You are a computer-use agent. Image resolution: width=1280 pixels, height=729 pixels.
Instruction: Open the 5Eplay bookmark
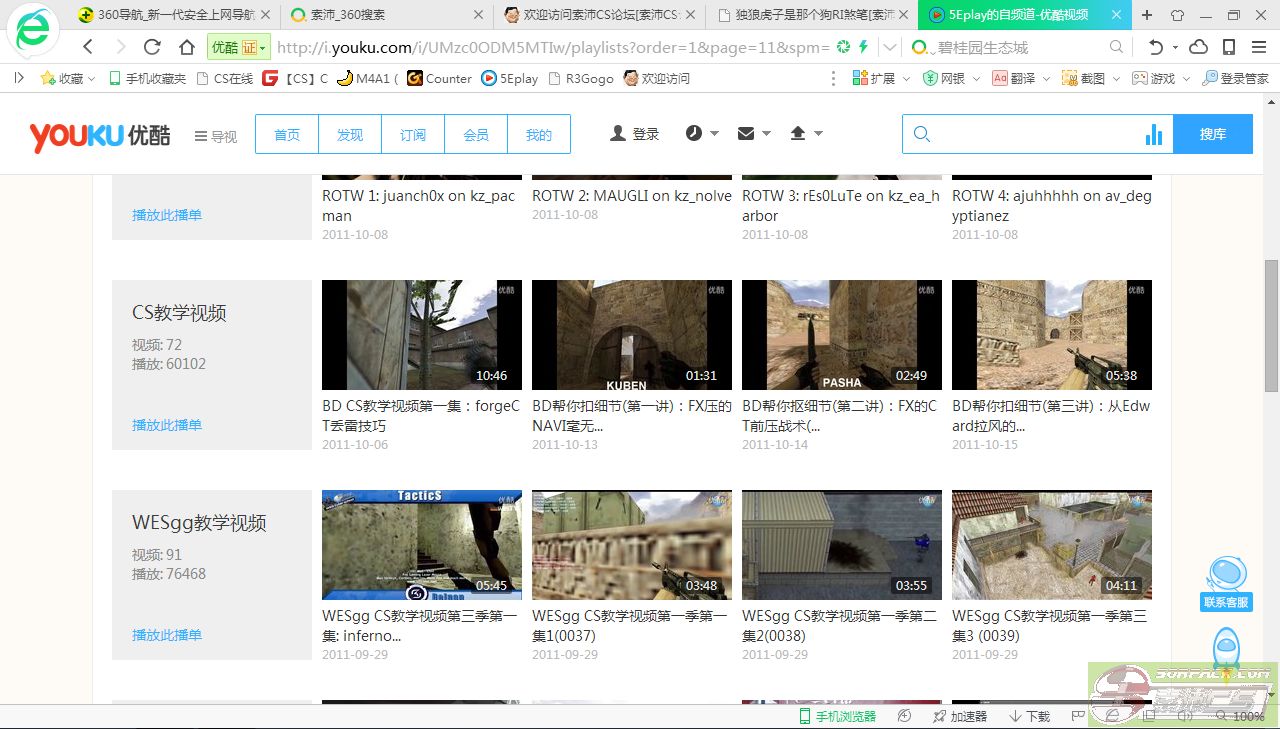[x=510, y=78]
